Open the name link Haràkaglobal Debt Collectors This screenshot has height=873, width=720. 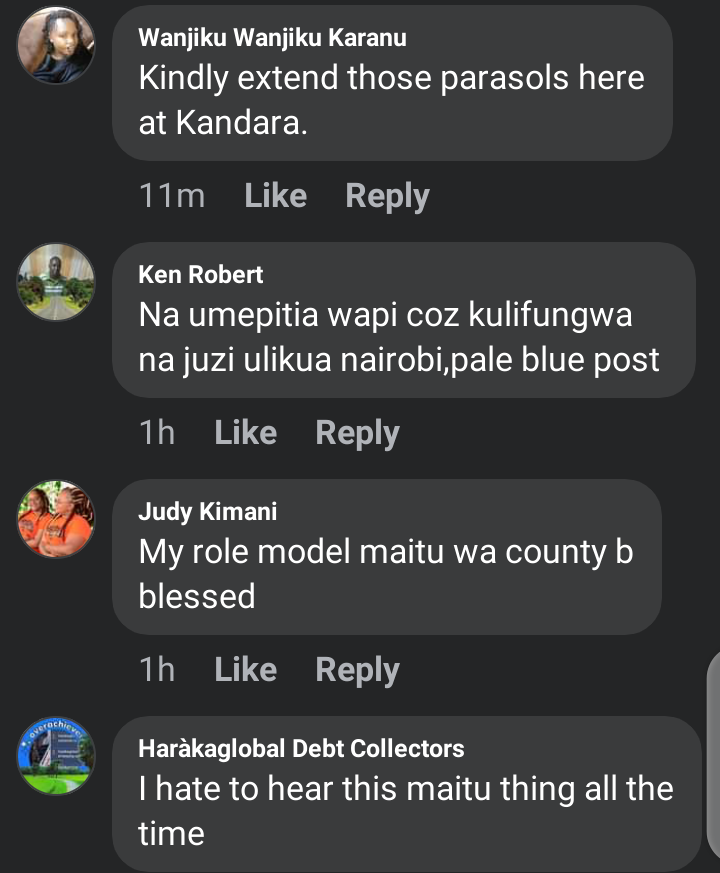301,748
